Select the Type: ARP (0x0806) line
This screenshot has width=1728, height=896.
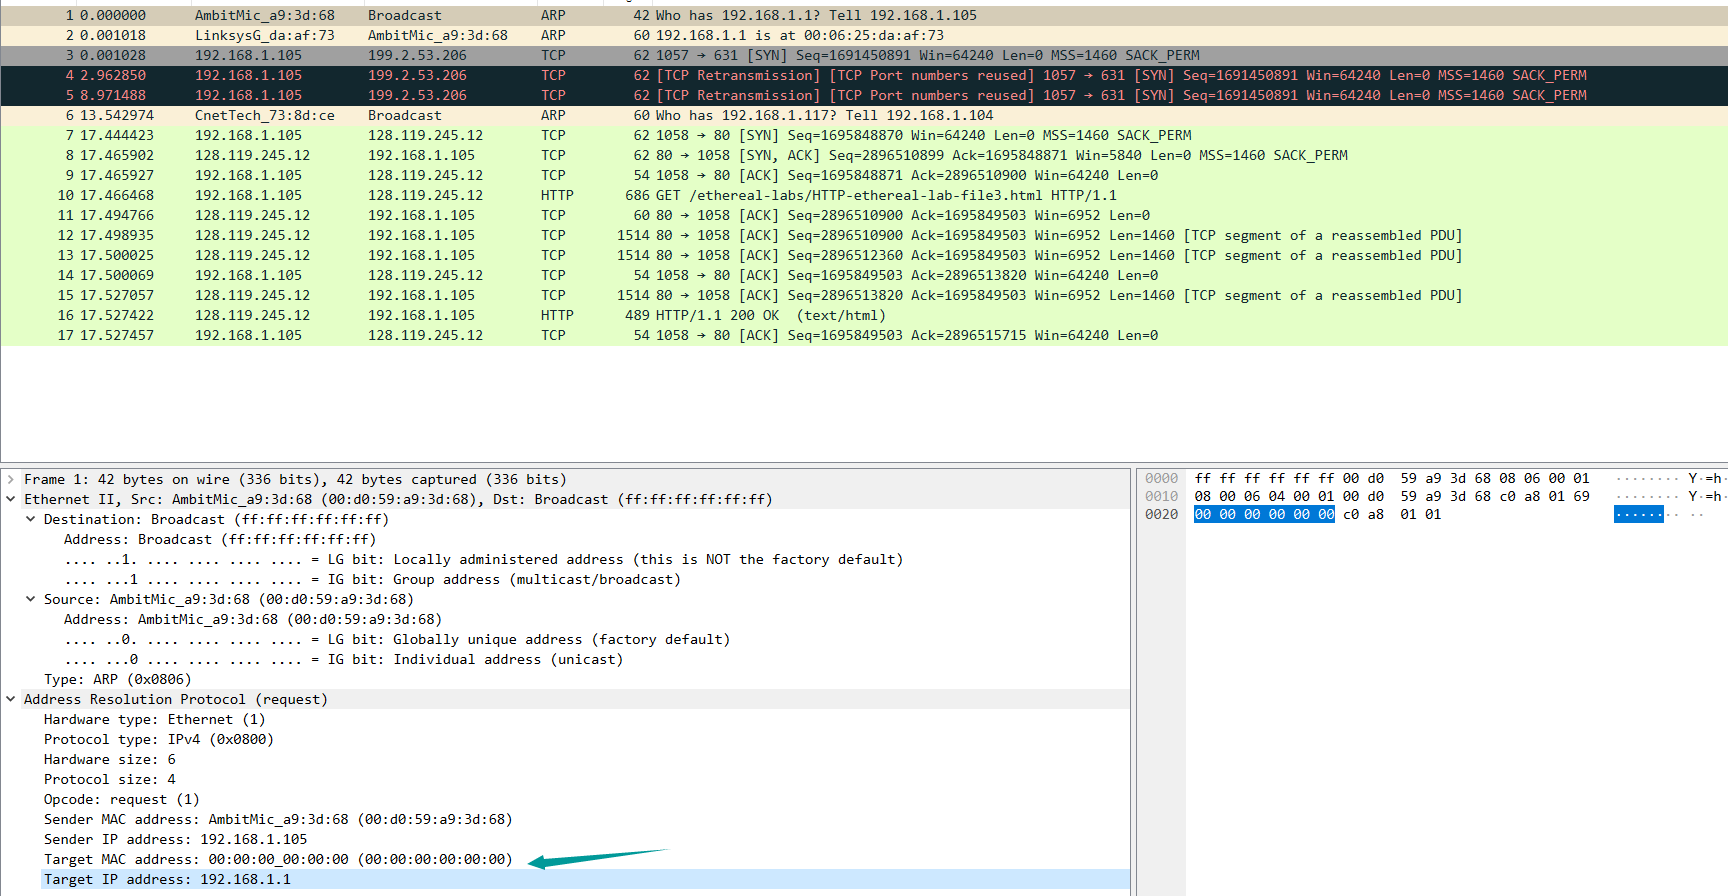118,680
